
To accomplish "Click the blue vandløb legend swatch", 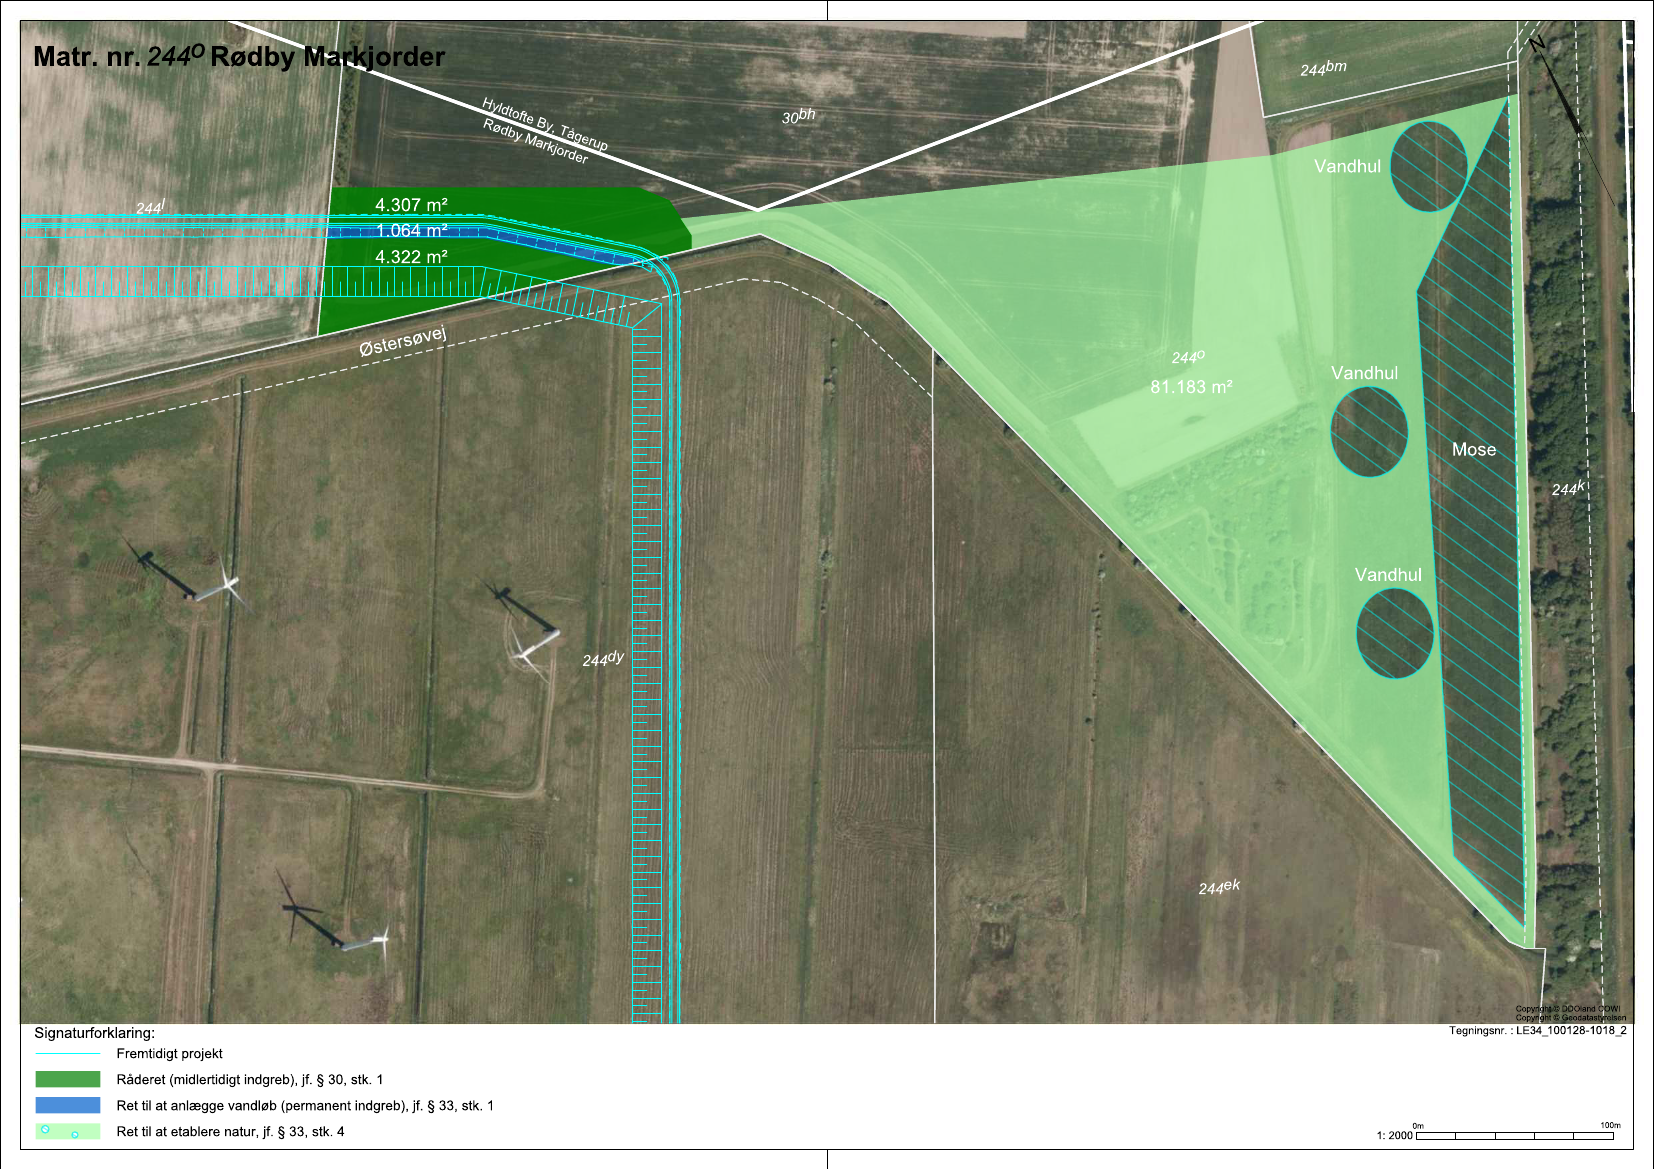I will (68, 1105).
